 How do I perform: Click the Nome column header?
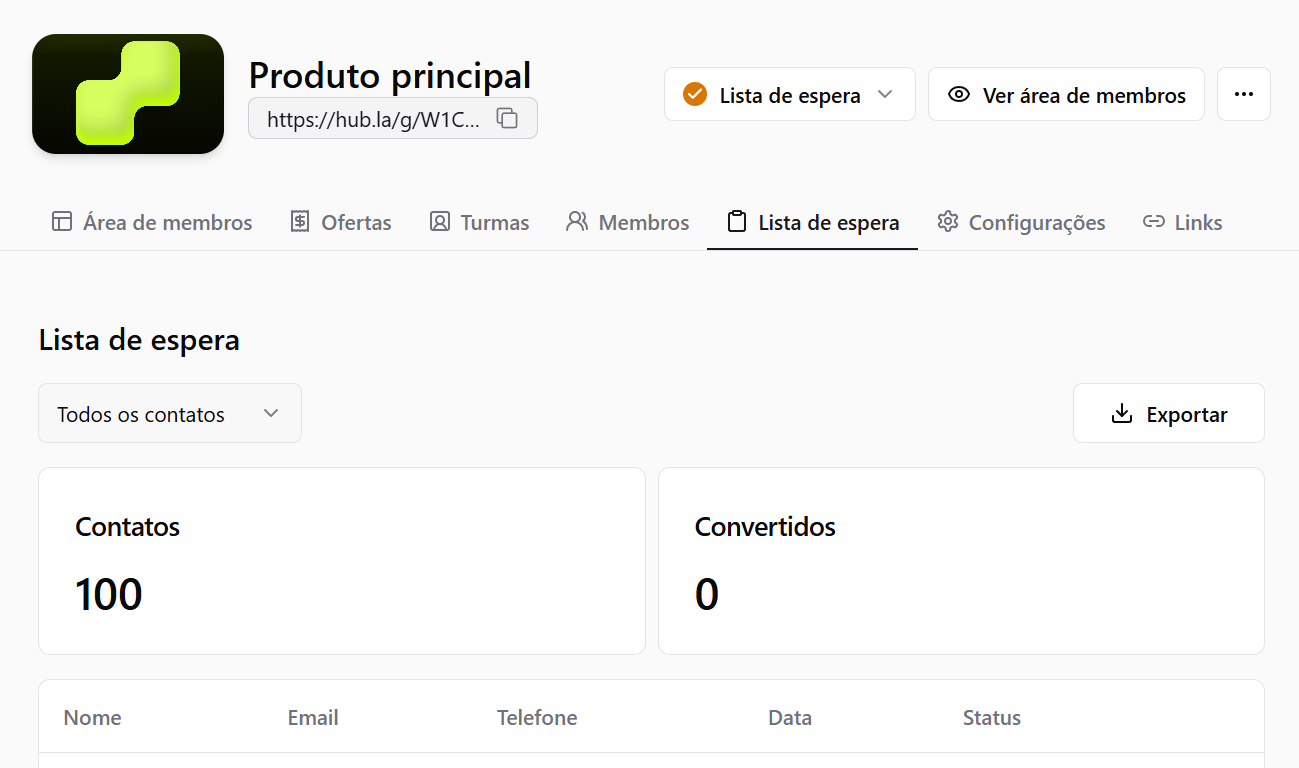[x=93, y=718]
